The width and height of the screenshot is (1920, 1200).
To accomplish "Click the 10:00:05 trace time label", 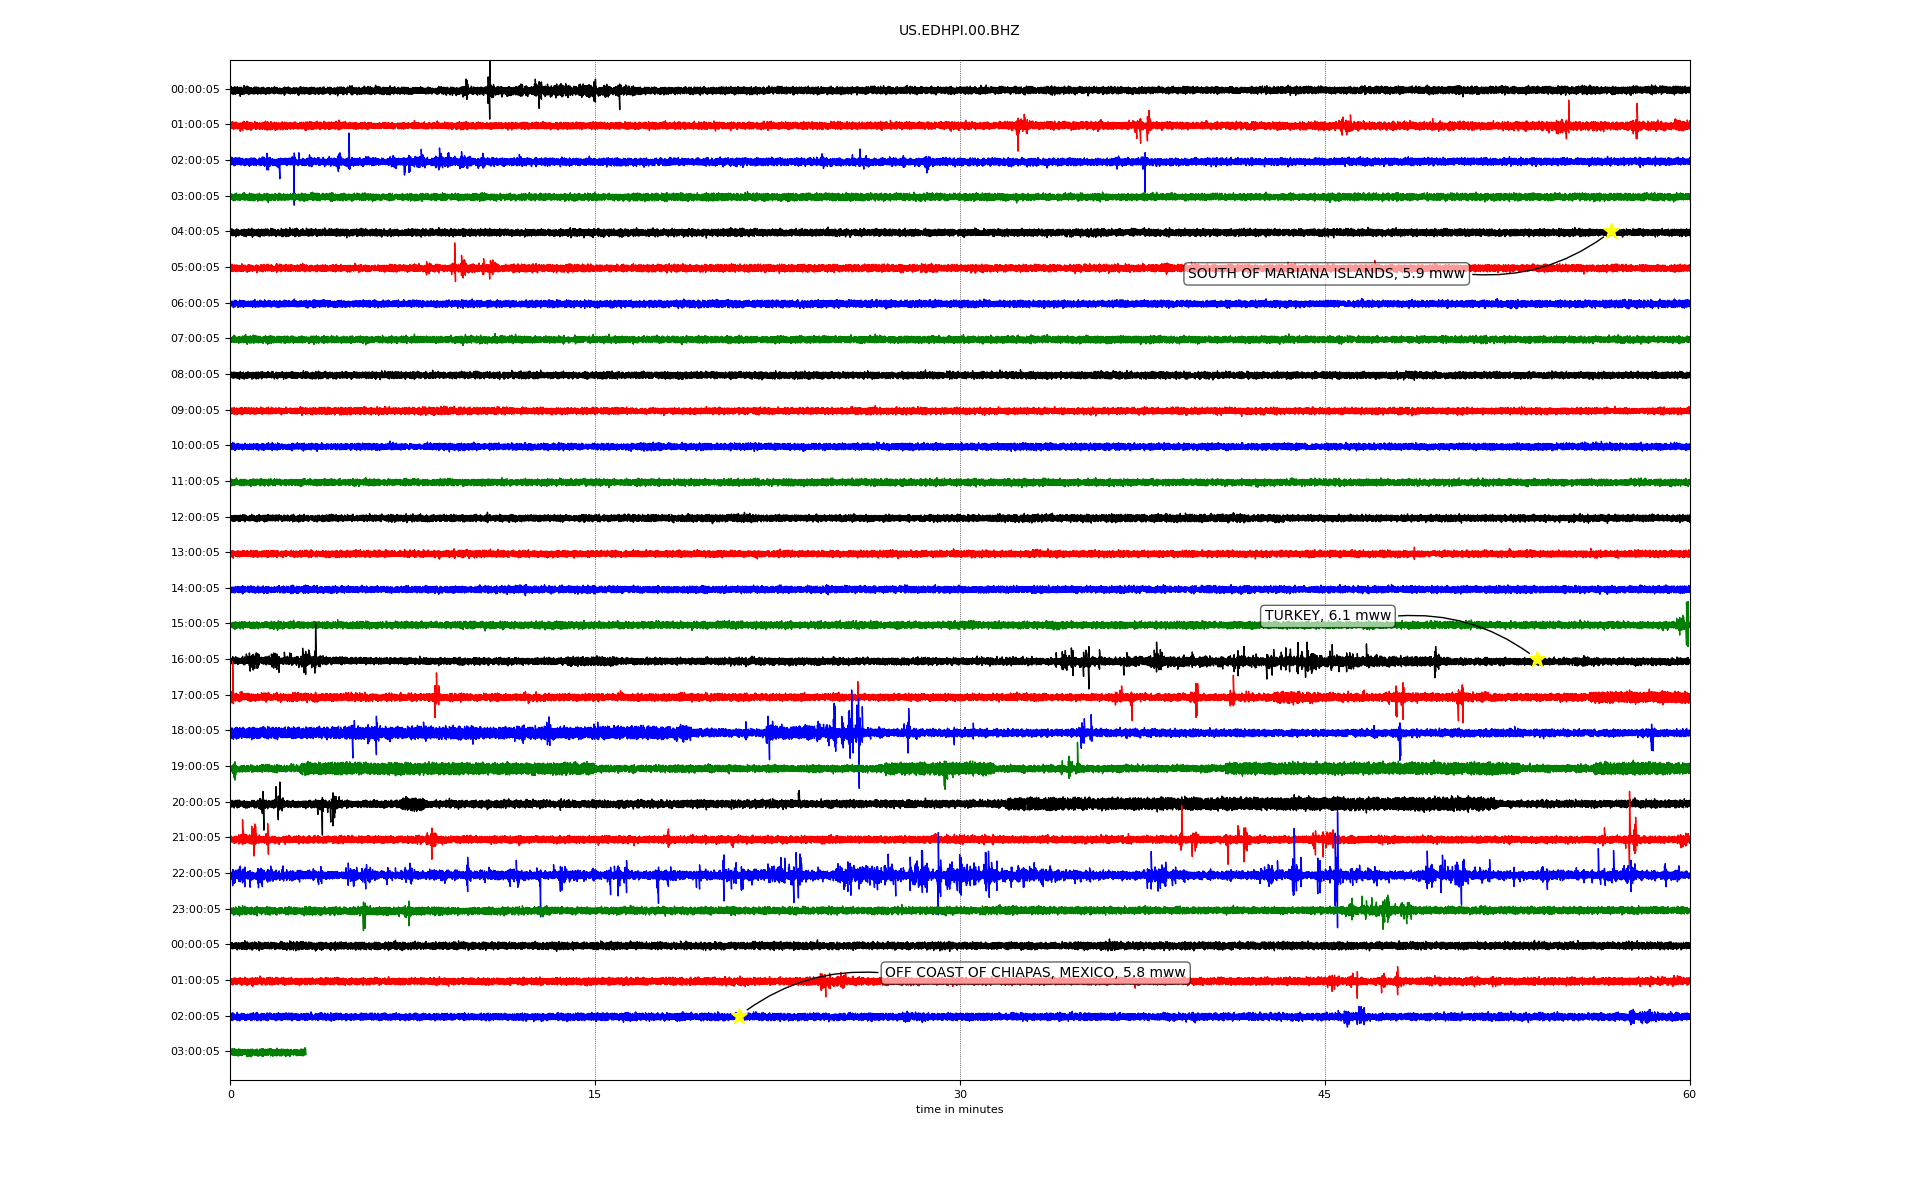I will click(195, 446).
